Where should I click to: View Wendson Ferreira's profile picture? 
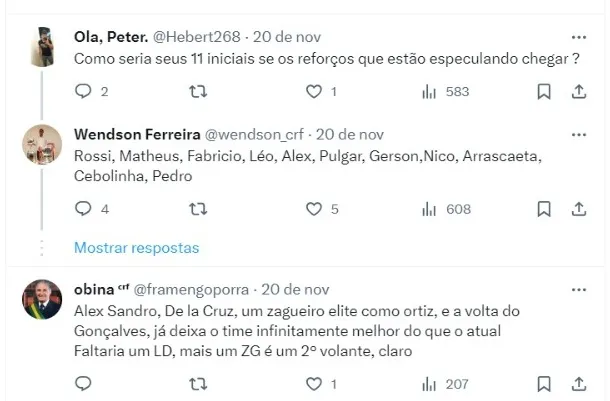42,145
